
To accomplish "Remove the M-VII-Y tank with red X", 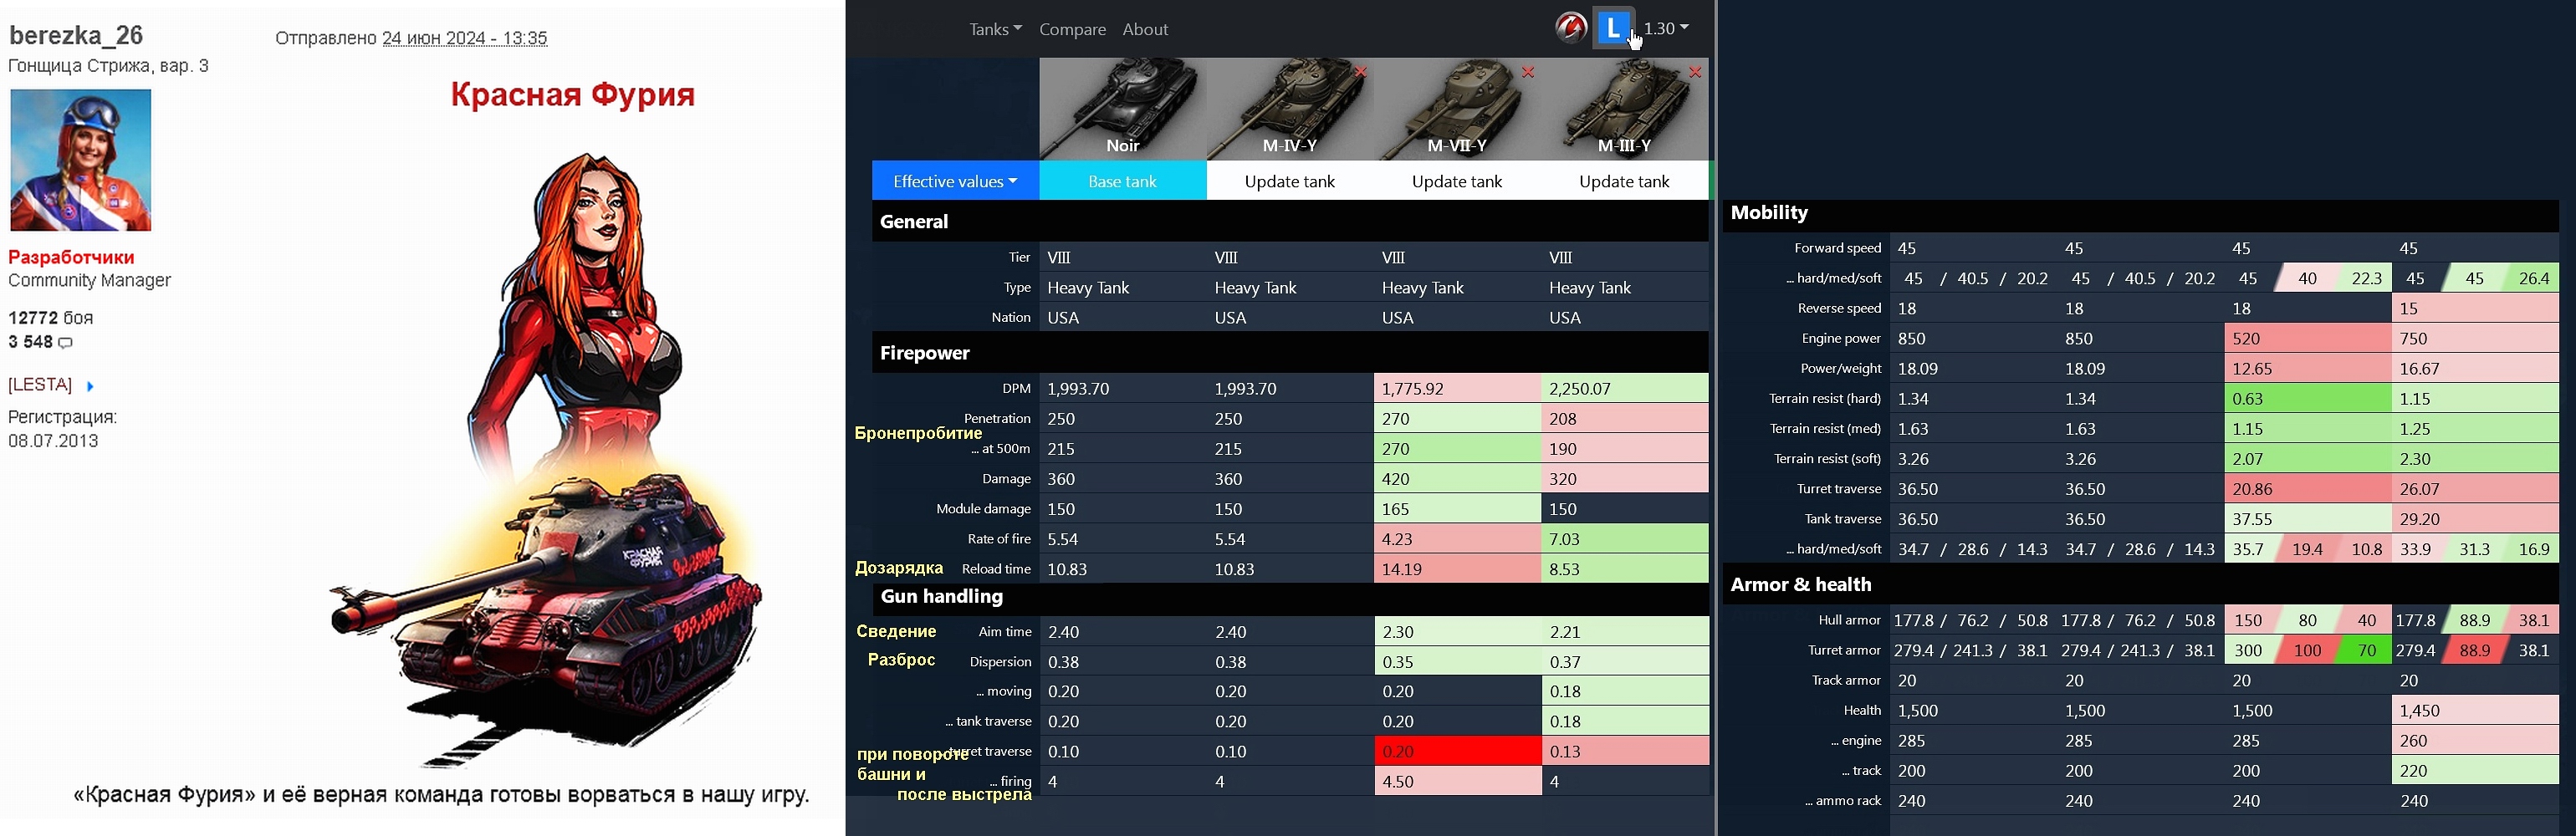I will [x=1528, y=72].
